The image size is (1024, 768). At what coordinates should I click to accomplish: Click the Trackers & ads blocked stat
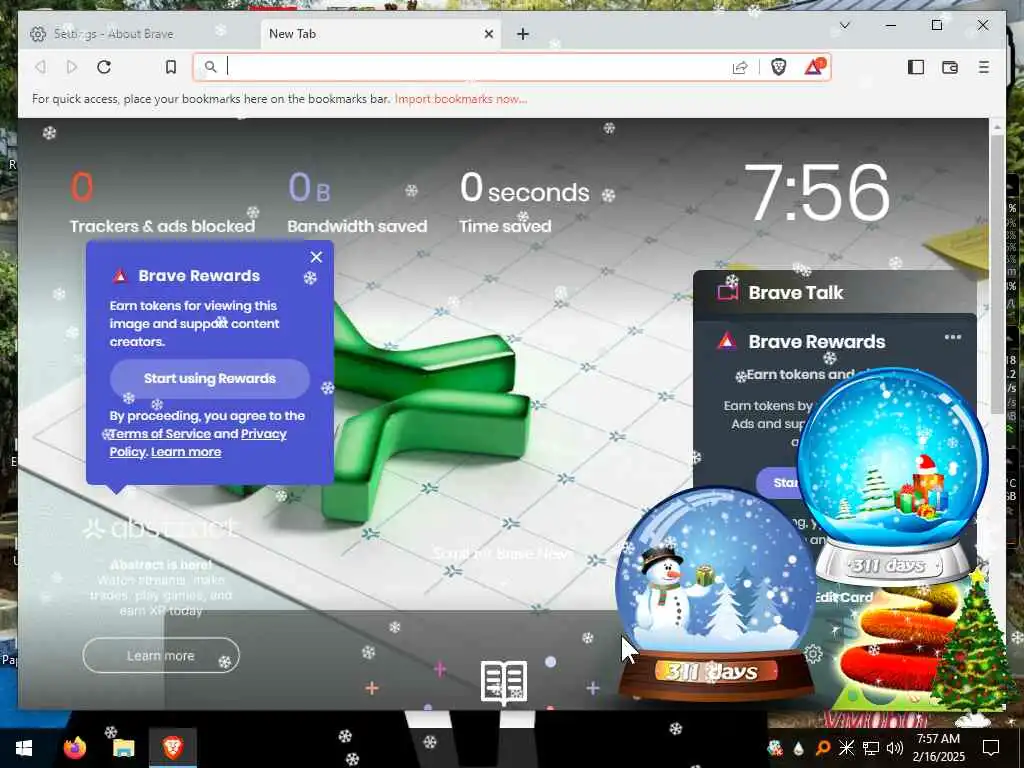pyautogui.click(x=162, y=204)
